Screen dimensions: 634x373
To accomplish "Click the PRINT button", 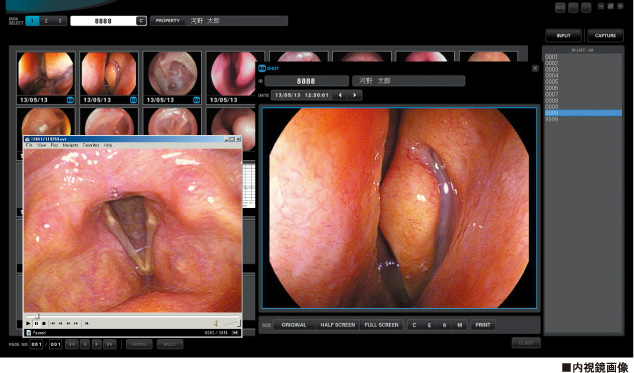I will (x=483, y=325).
